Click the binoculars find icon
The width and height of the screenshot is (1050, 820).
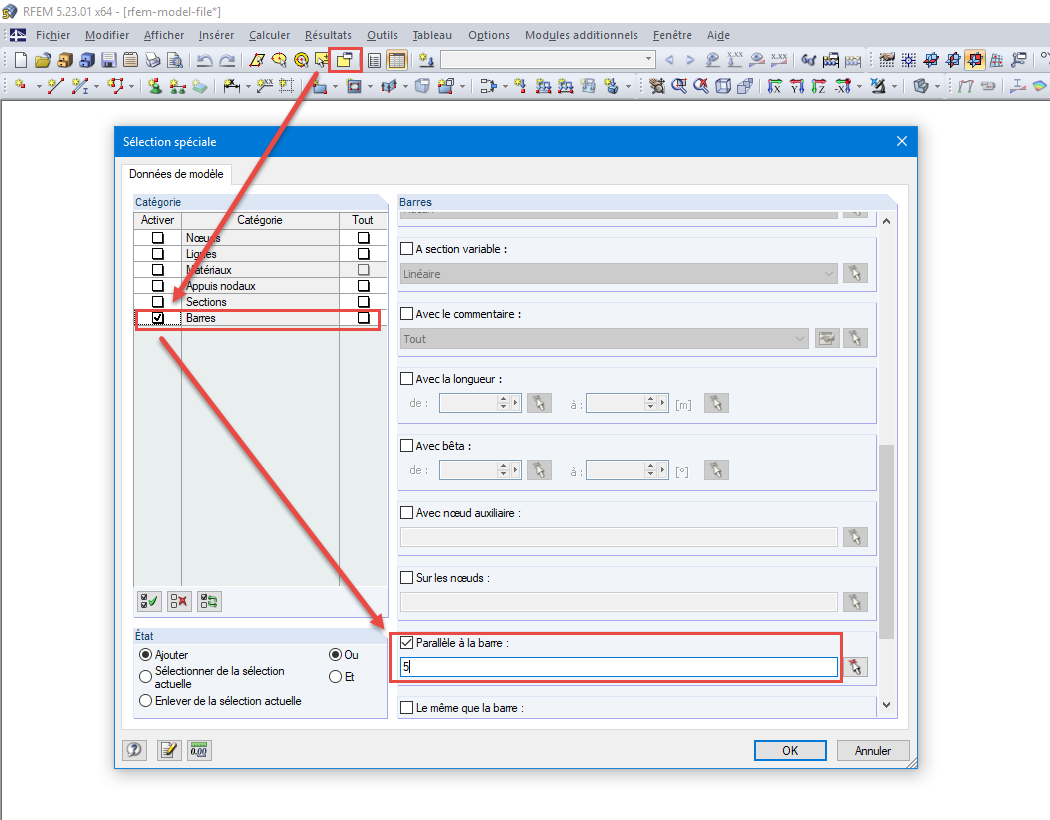(808, 60)
